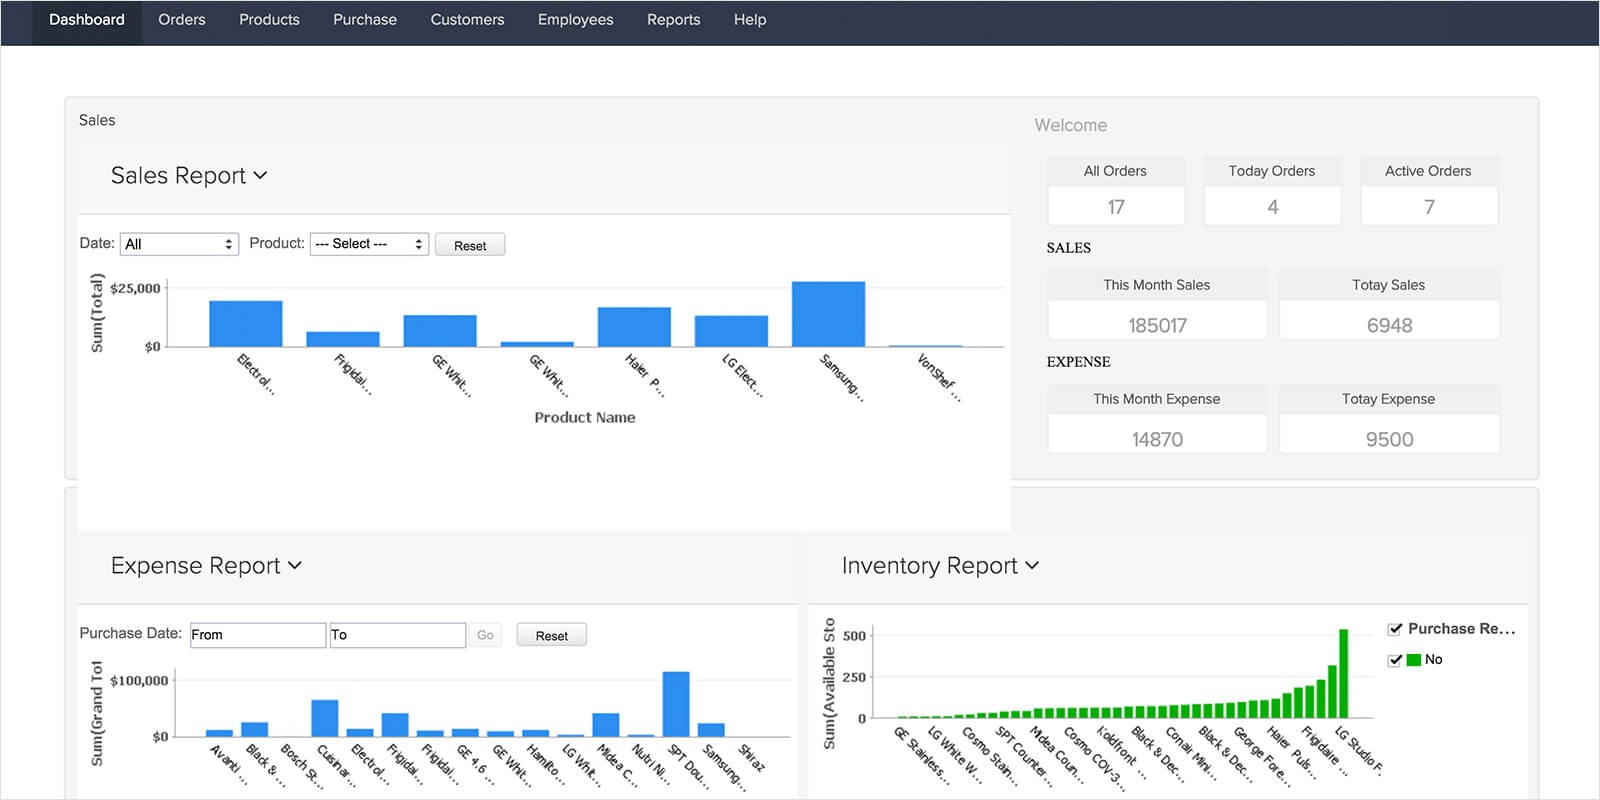Viewport: 1600px width, 800px height.
Task: Open the Product select dropdown
Action: (369, 244)
